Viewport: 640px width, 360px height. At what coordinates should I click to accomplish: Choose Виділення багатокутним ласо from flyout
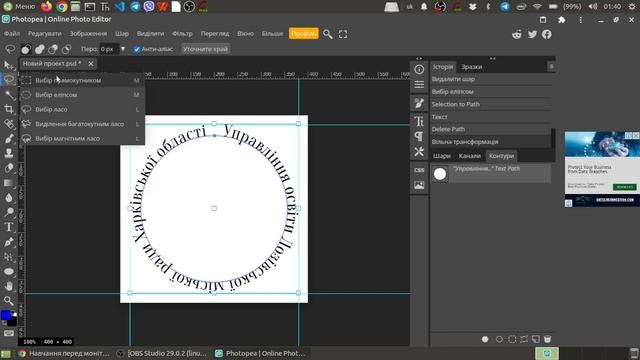(82, 124)
